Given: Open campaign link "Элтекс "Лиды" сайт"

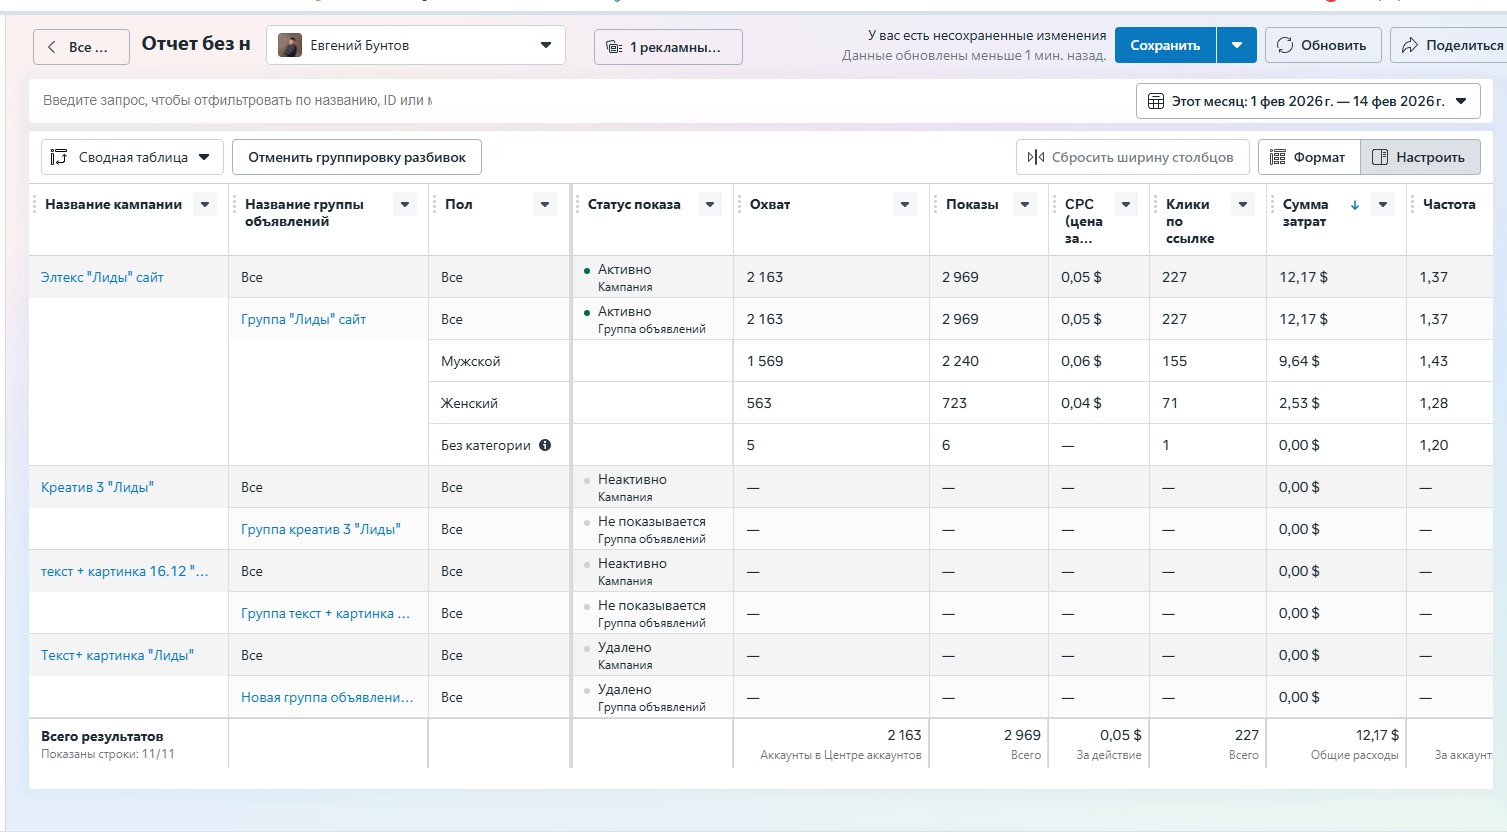Looking at the screenshot, I should click(x=102, y=277).
